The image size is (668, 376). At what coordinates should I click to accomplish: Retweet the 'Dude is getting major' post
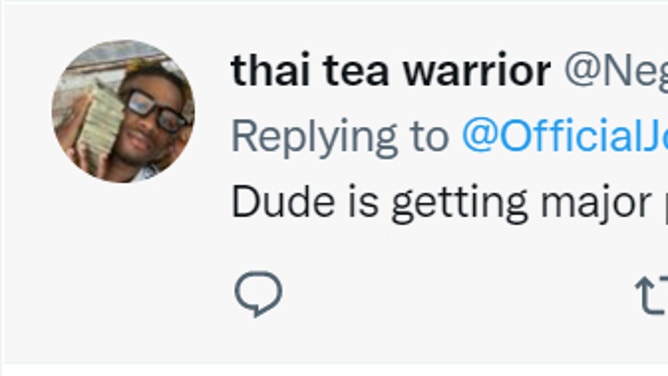[x=652, y=295]
